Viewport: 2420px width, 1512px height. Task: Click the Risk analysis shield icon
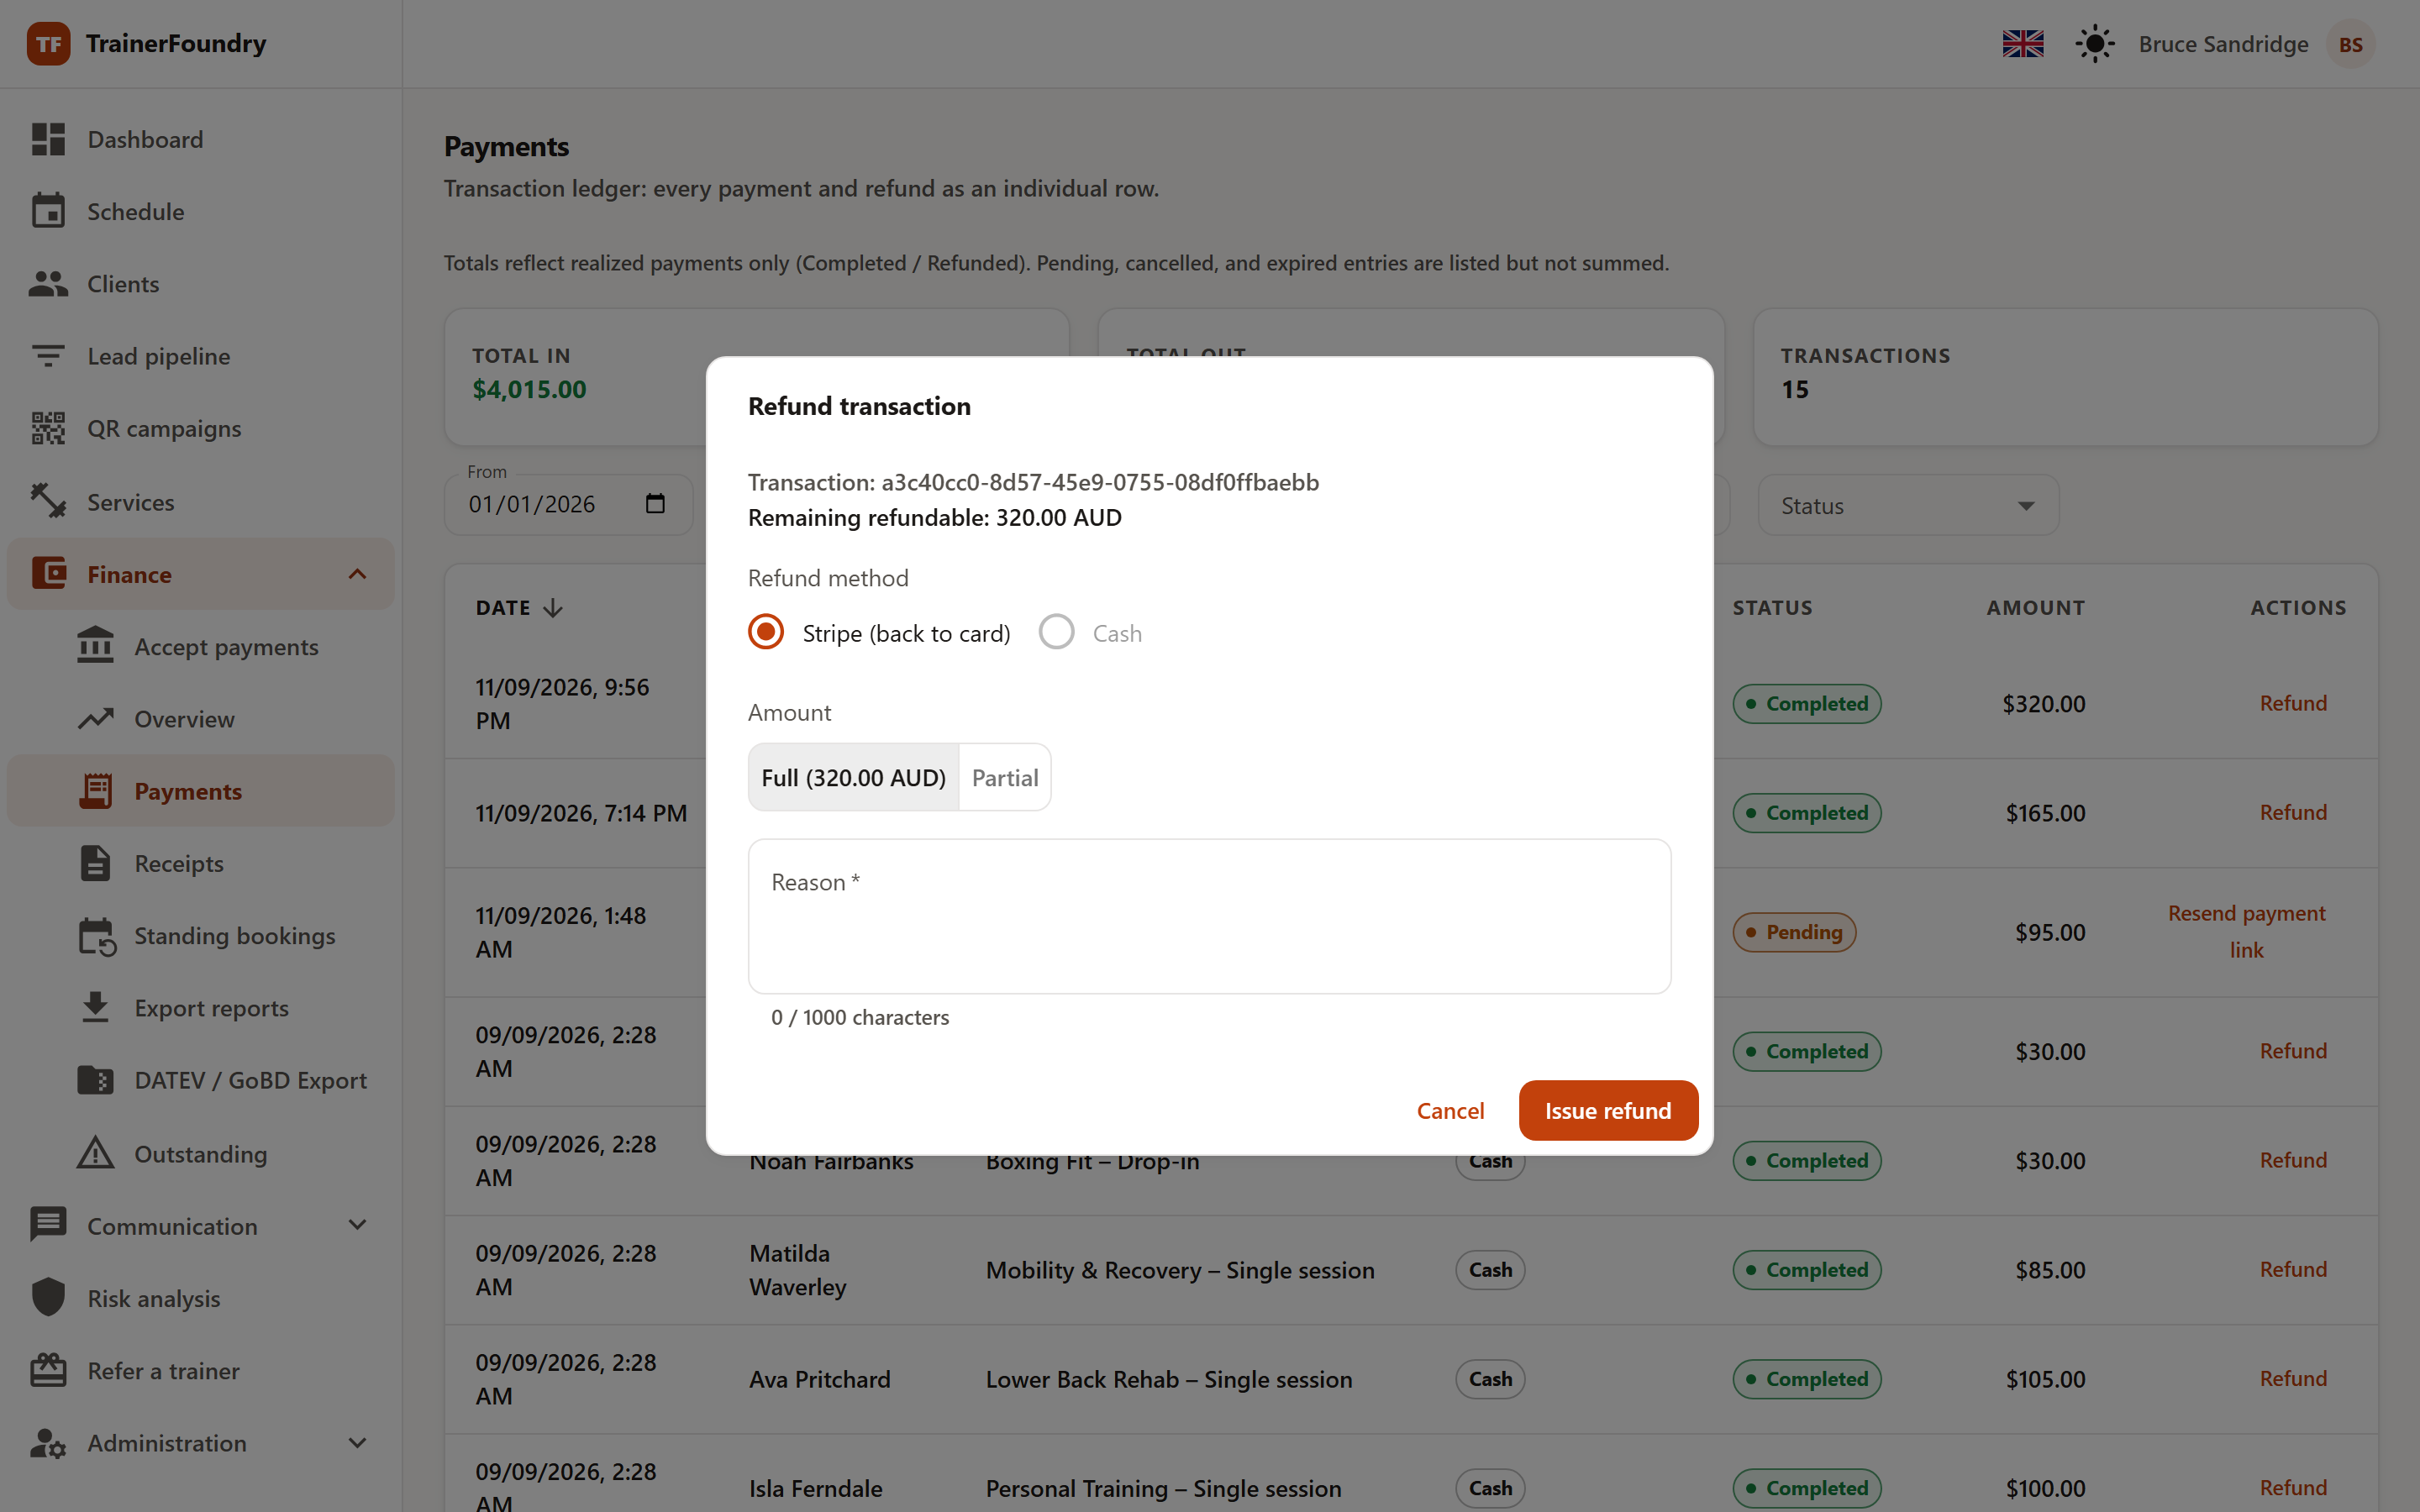(x=48, y=1298)
